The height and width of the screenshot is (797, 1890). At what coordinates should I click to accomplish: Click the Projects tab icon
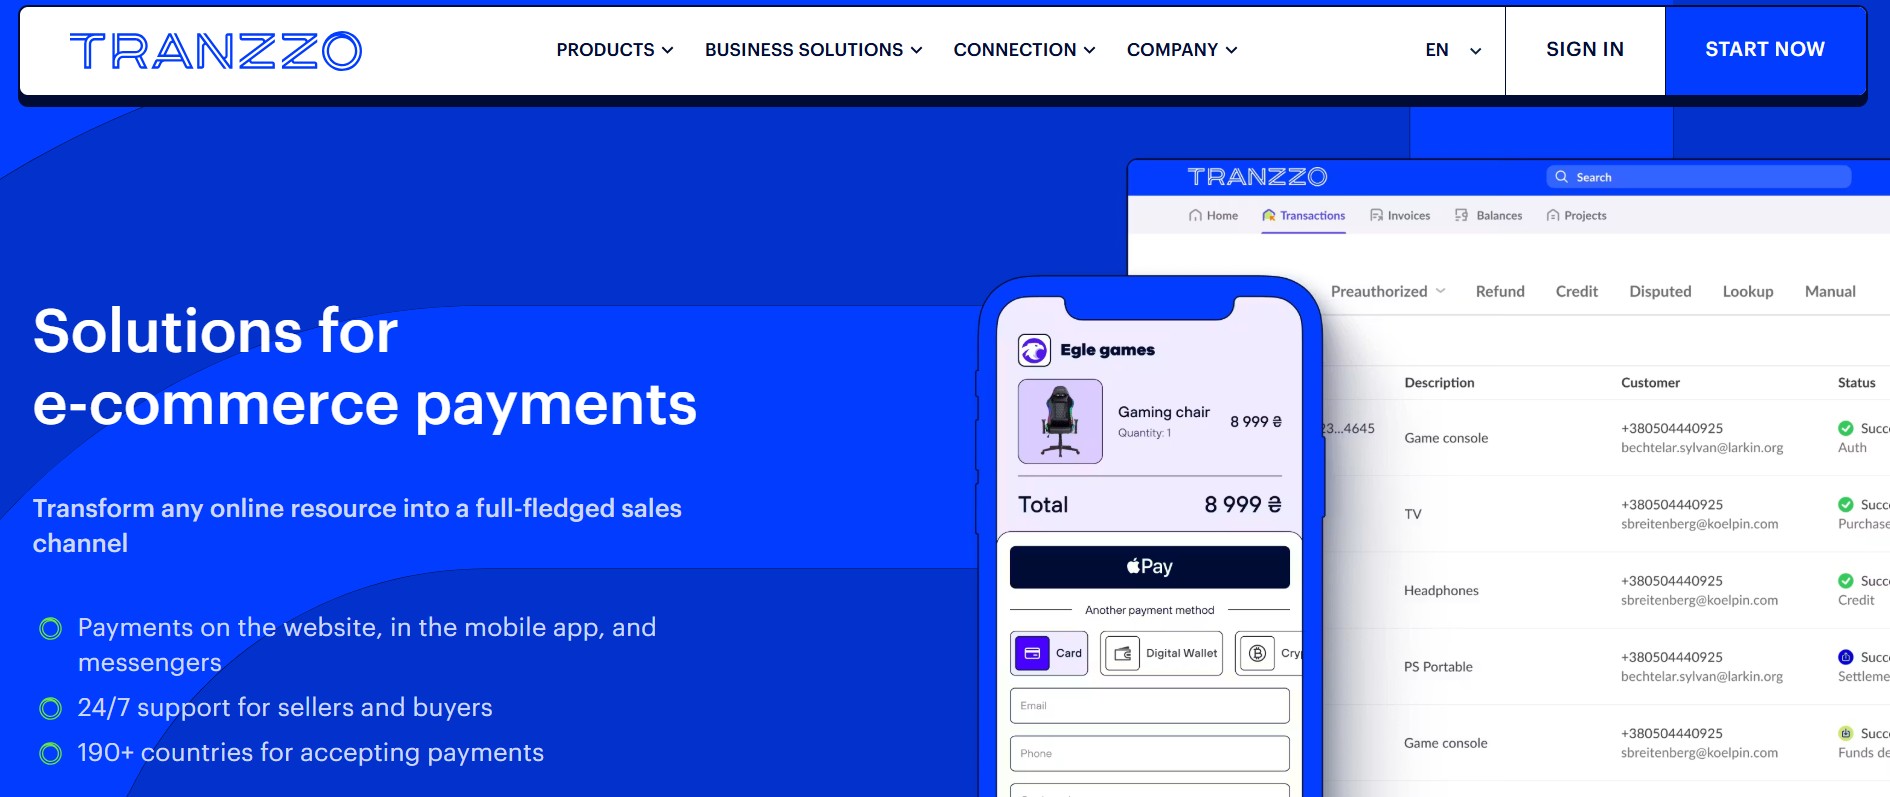[x=1553, y=215]
